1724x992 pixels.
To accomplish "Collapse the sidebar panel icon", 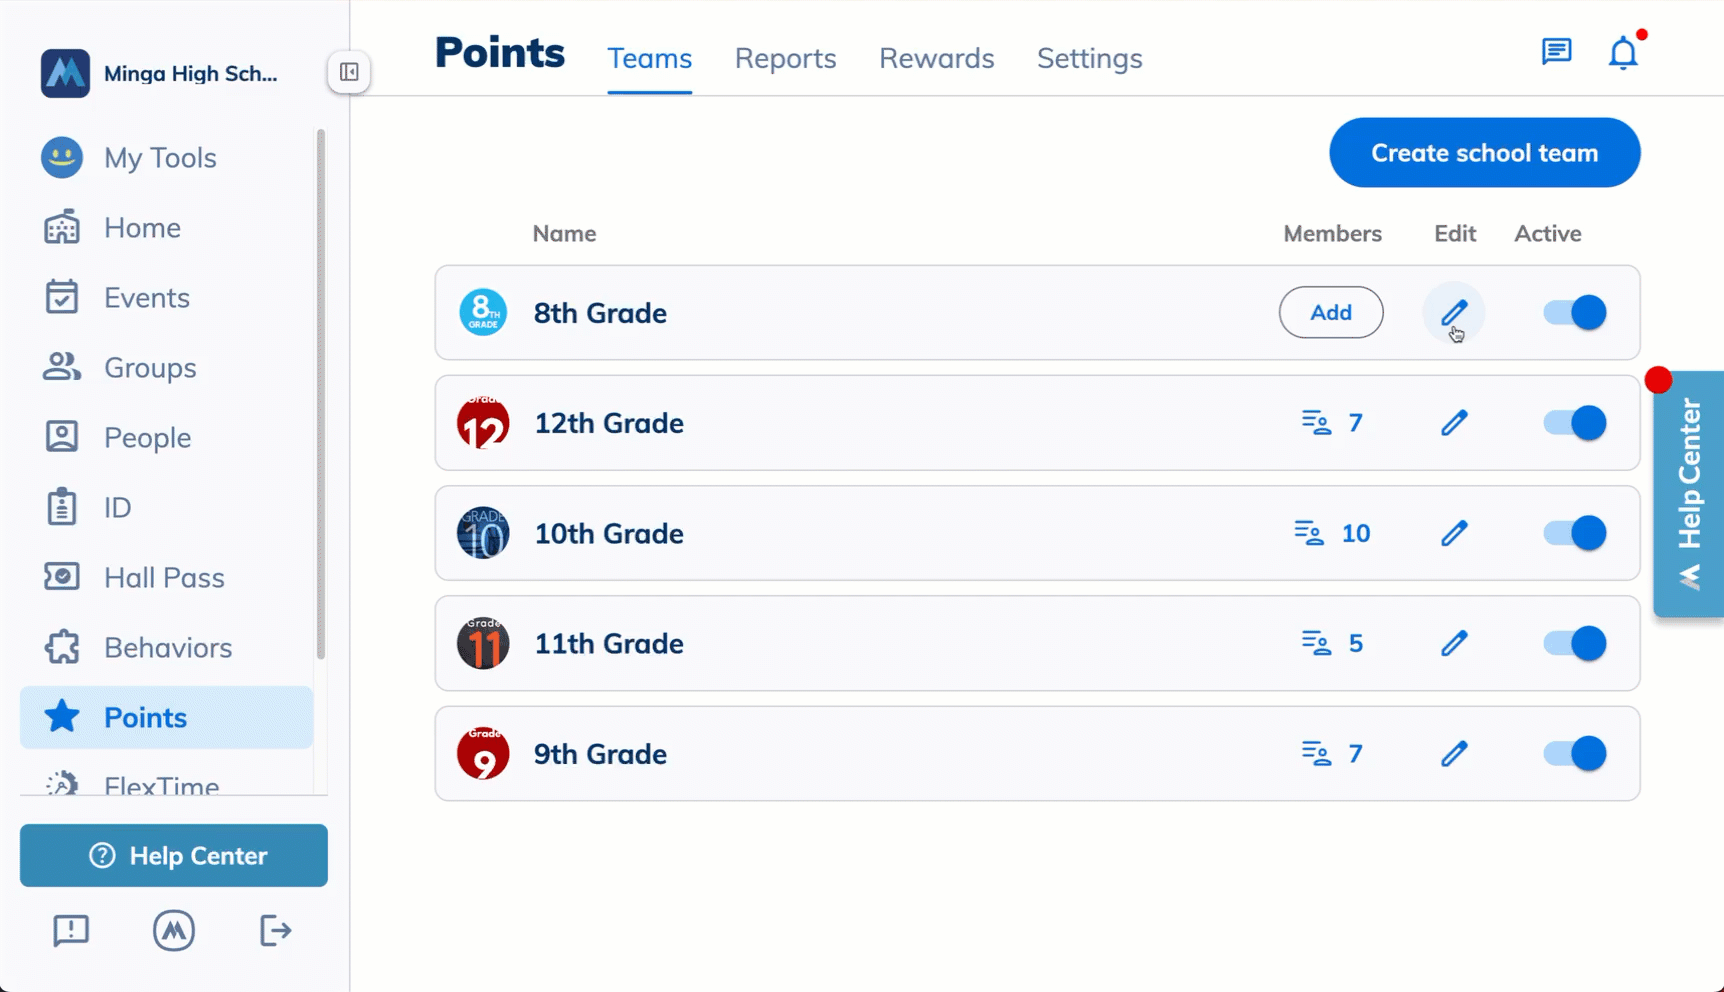I will click(349, 72).
